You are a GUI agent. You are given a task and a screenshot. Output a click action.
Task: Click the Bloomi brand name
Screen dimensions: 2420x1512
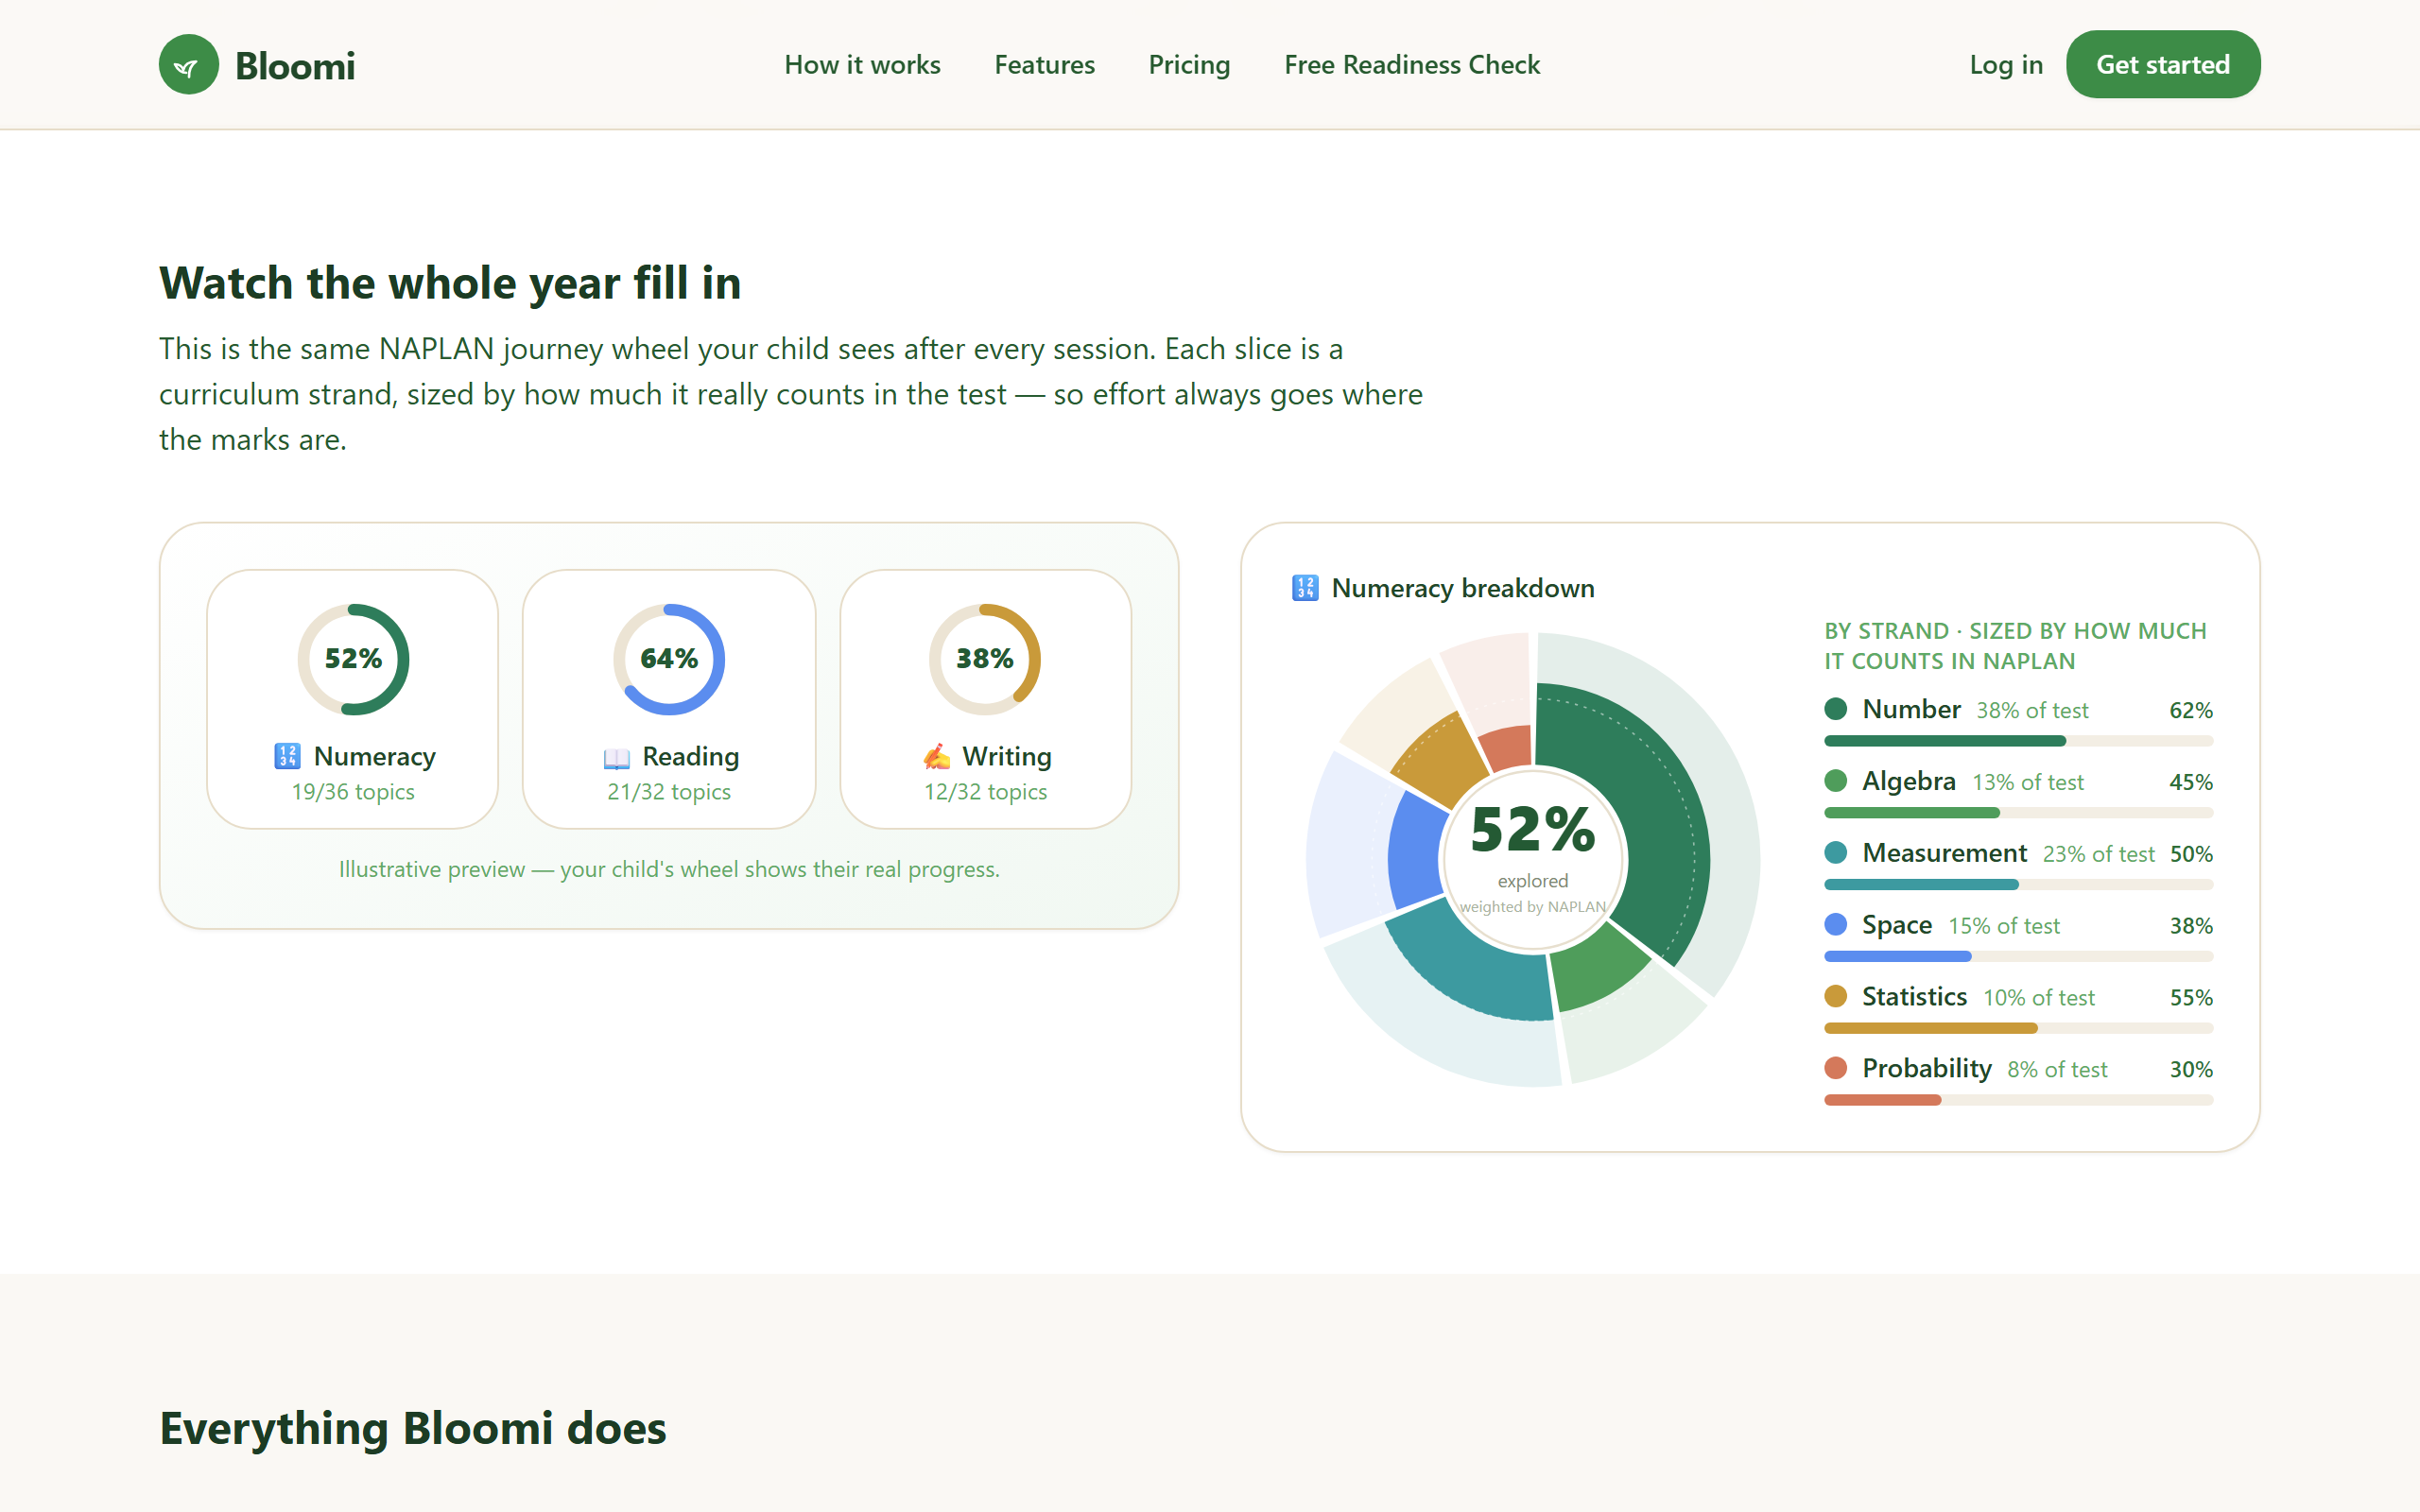pos(295,66)
